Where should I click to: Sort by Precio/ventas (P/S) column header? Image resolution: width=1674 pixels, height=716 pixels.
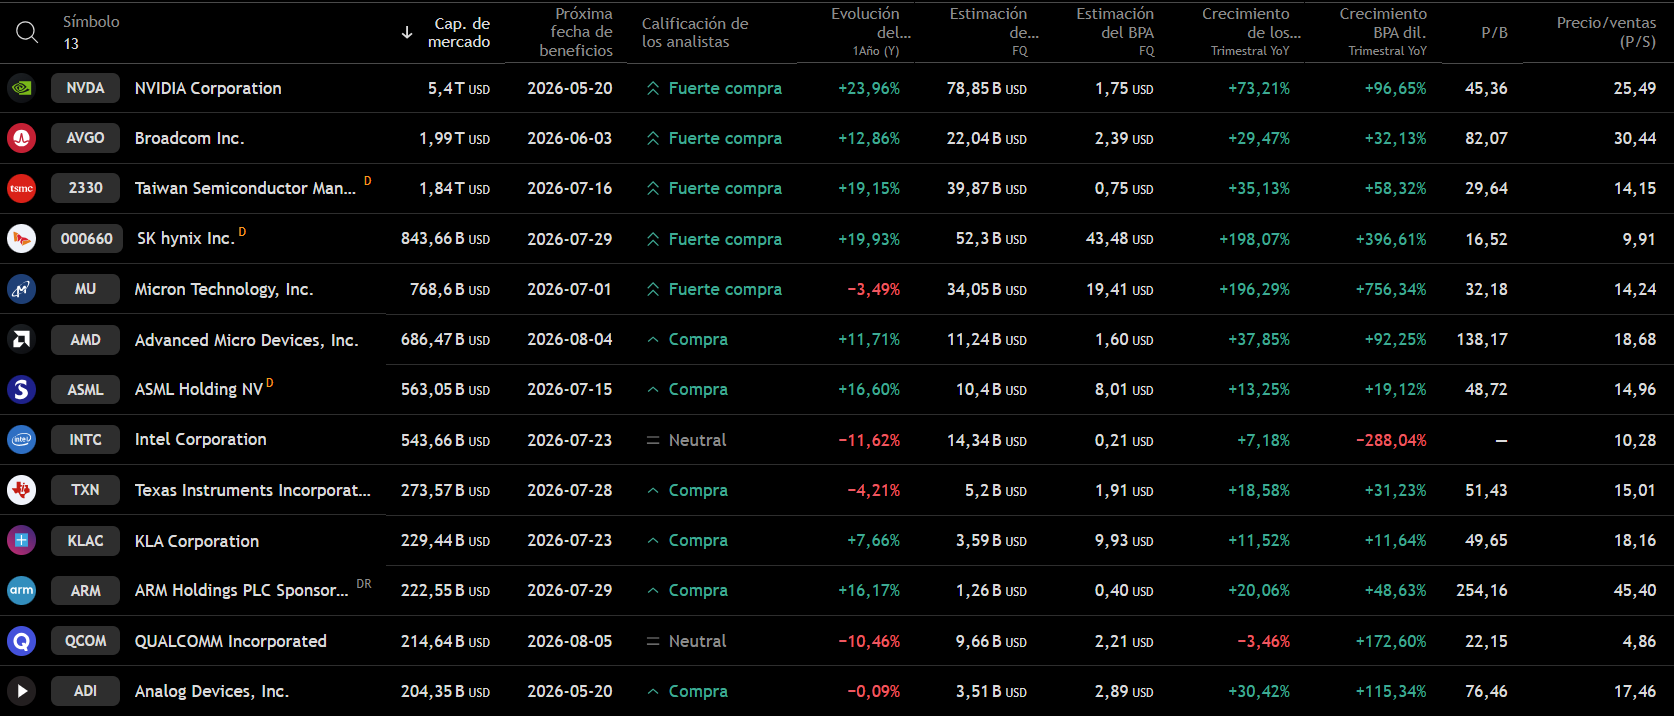pos(1606,32)
